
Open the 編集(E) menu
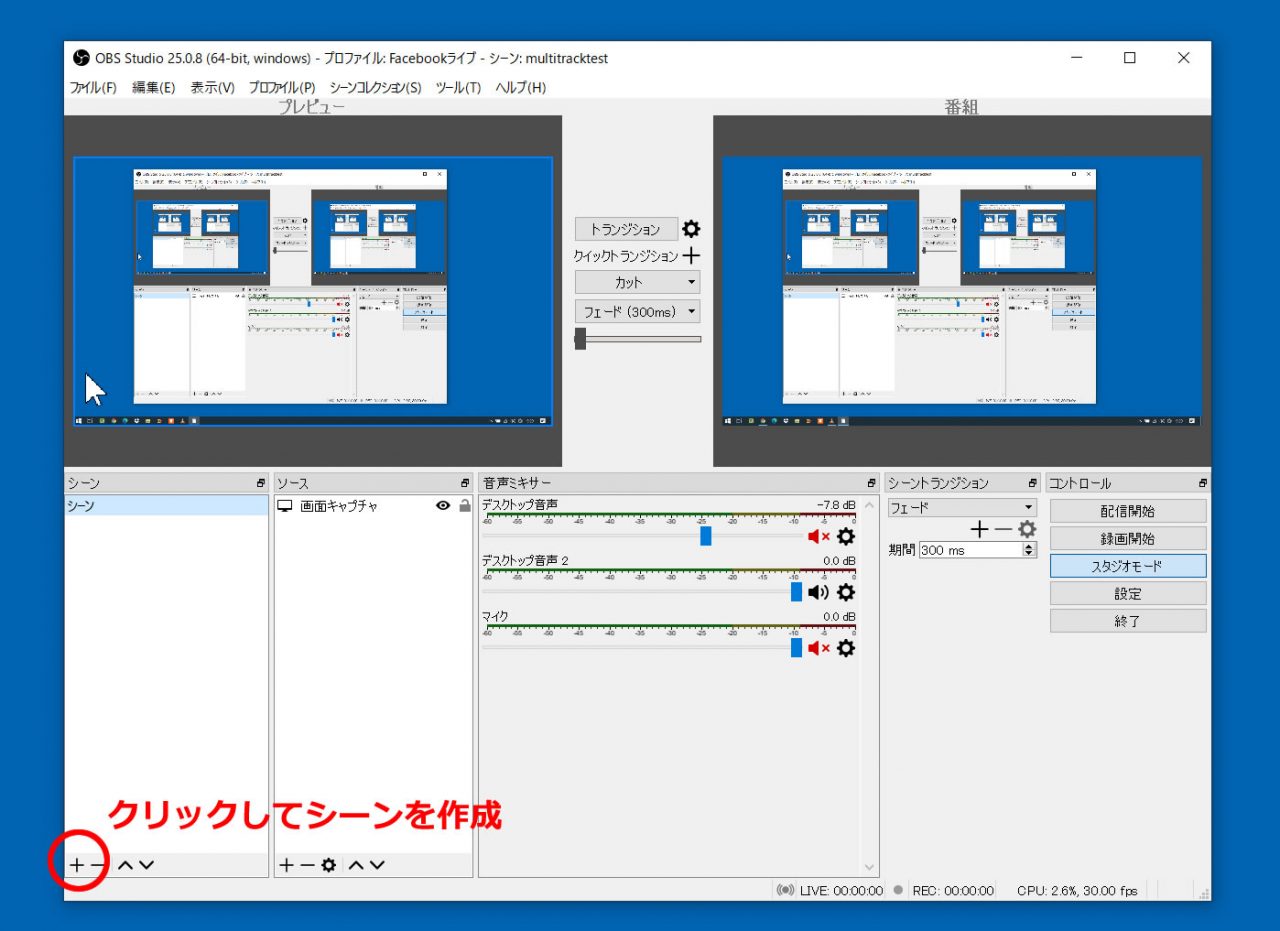(153, 88)
